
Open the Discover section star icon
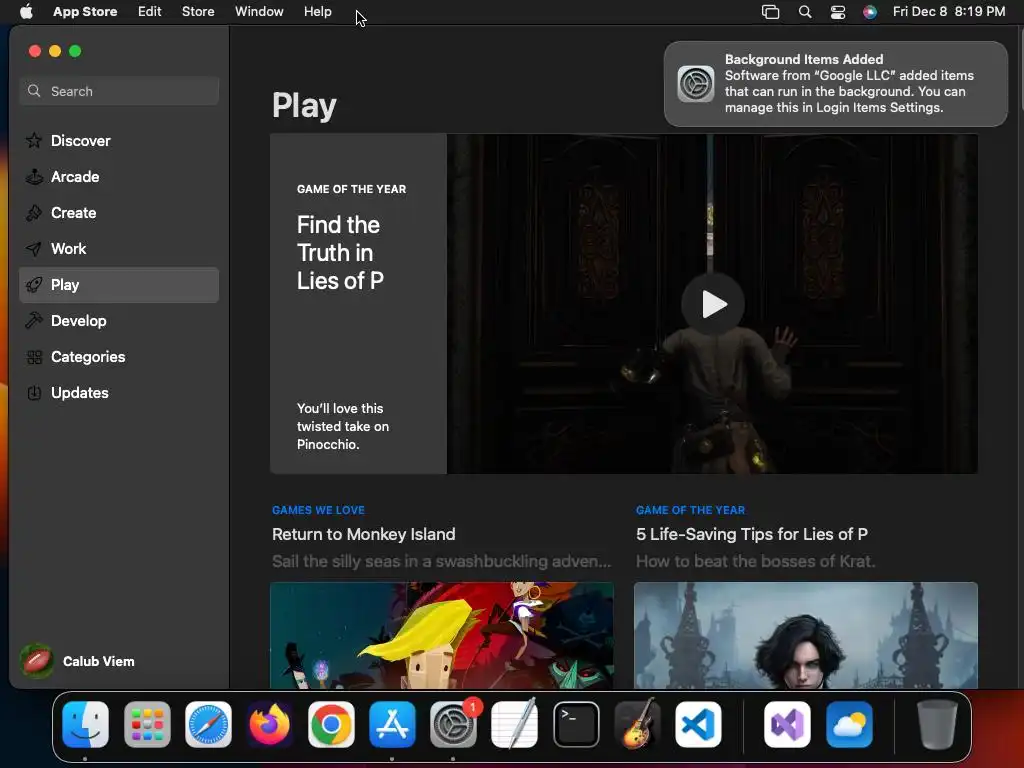pos(34,140)
